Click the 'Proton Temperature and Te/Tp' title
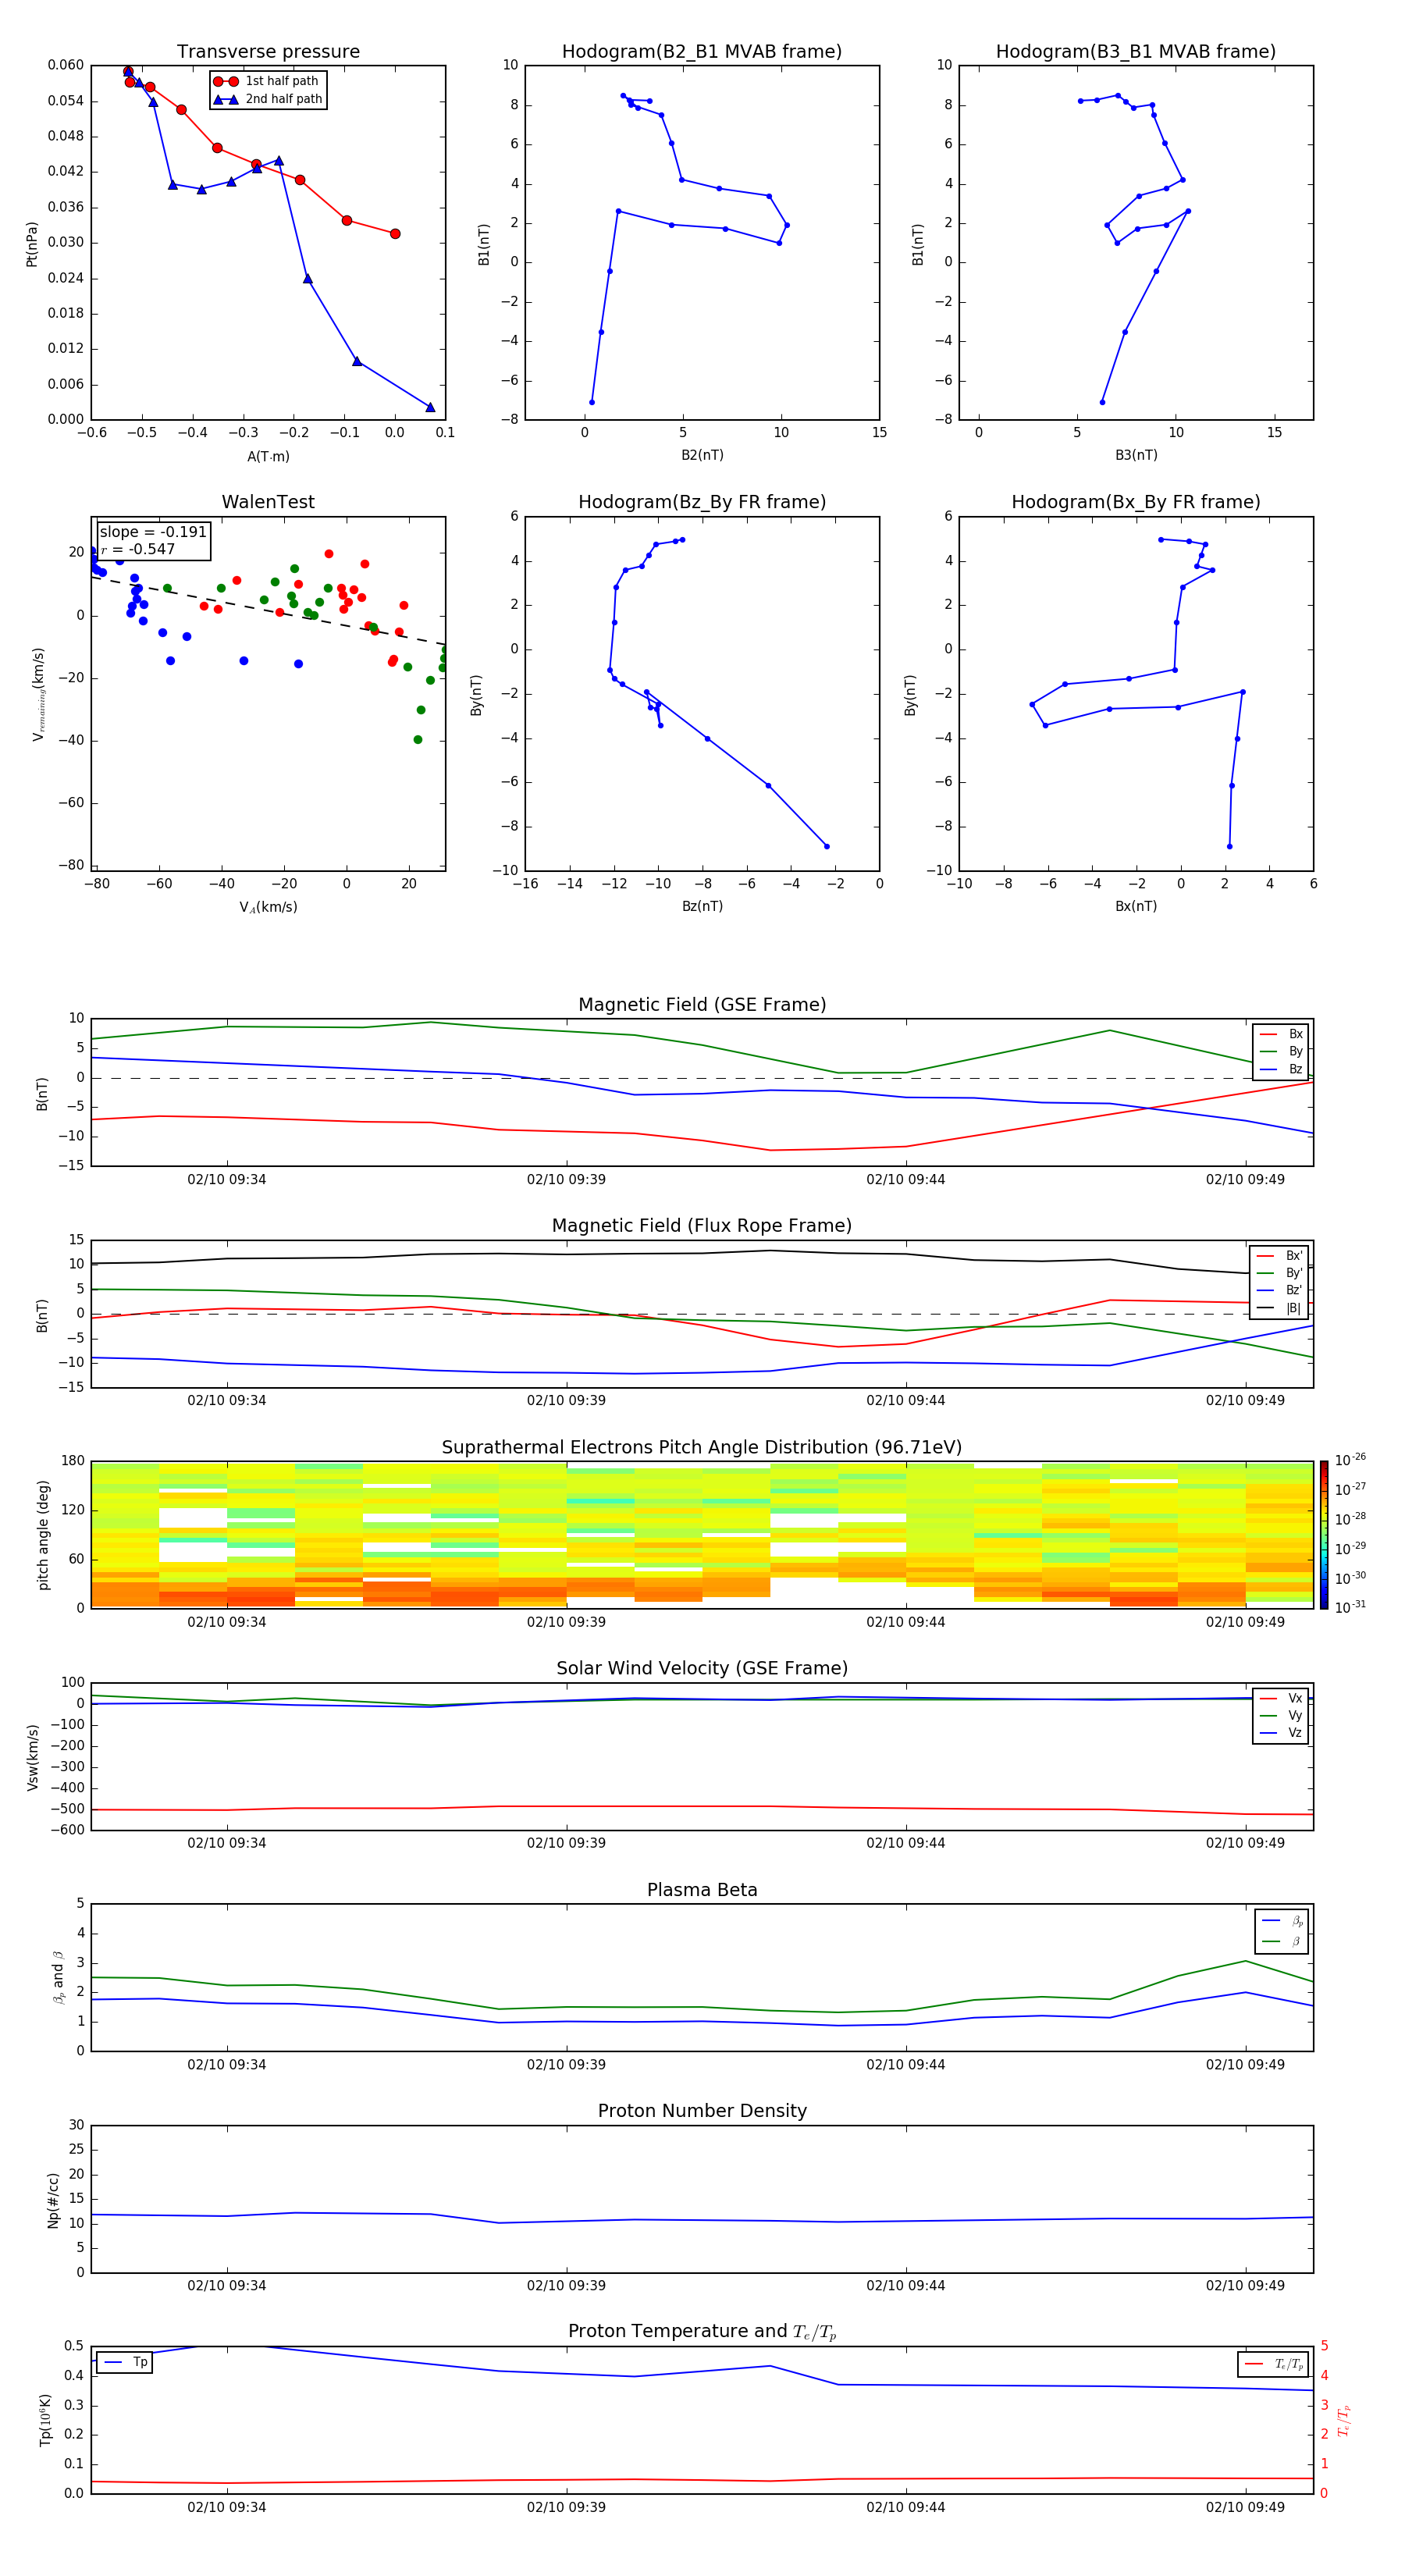1405x2576 pixels. pos(702,2332)
